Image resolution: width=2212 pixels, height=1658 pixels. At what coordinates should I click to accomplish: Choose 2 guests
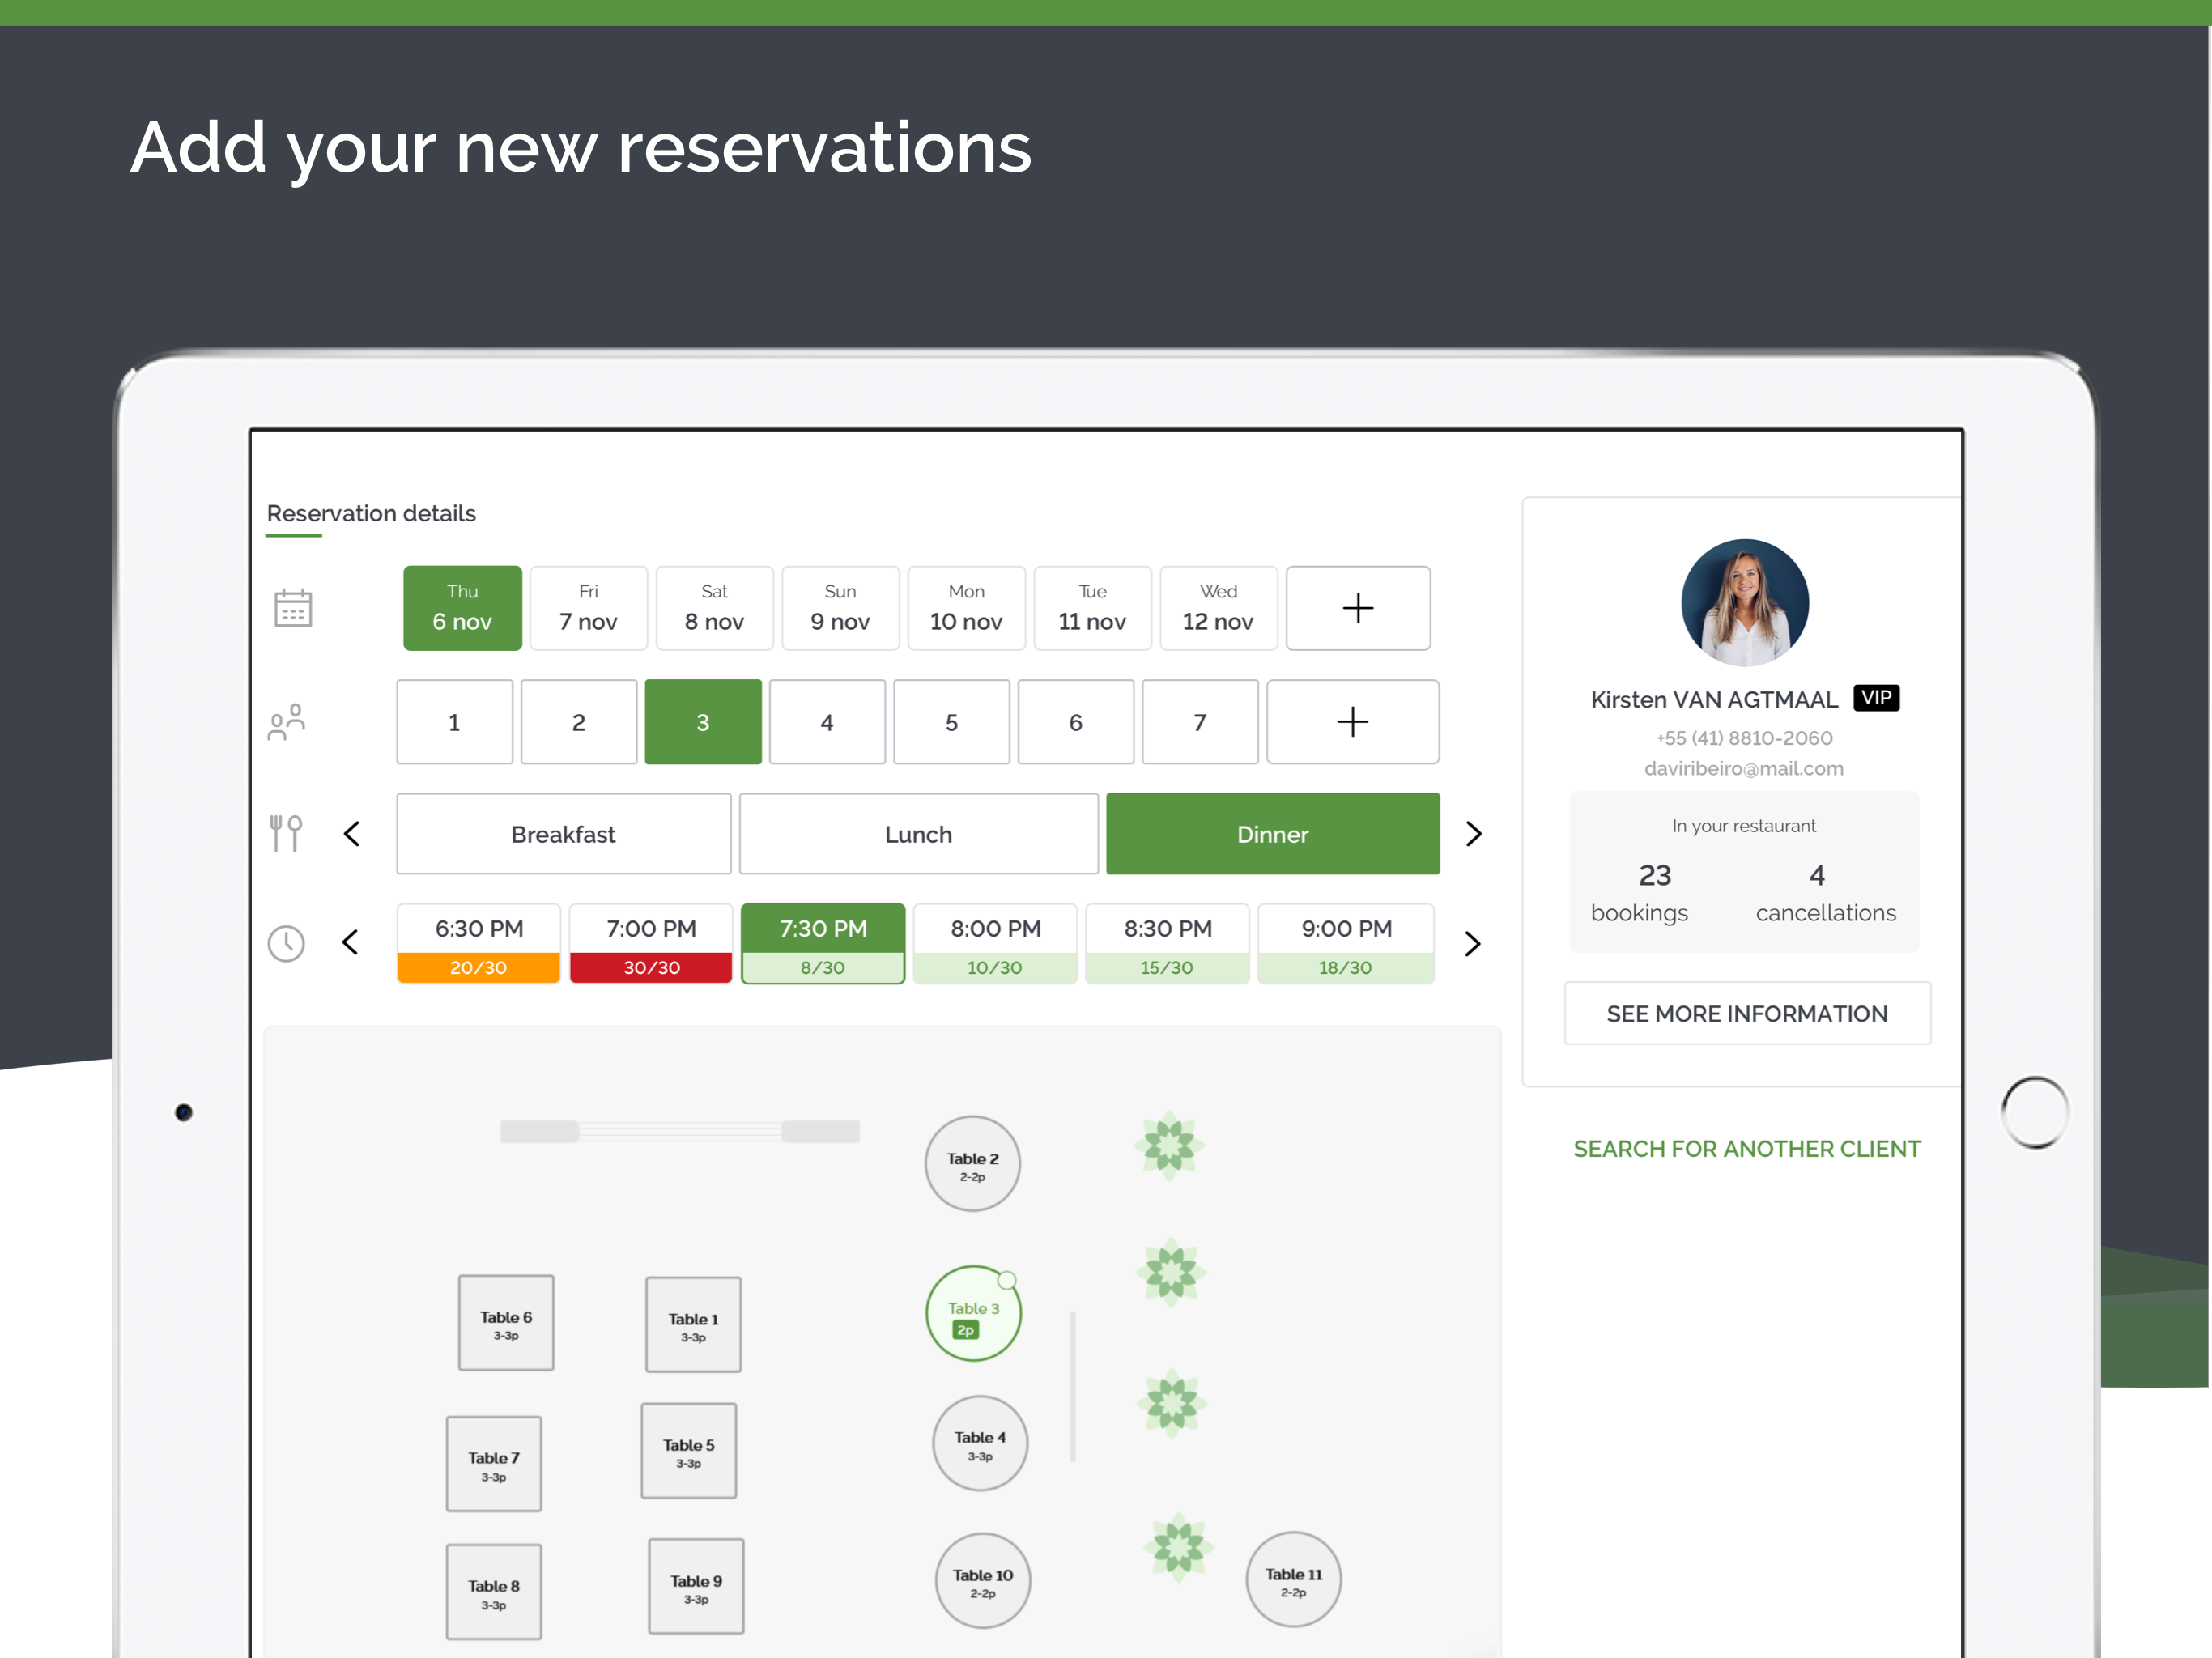click(x=578, y=722)
